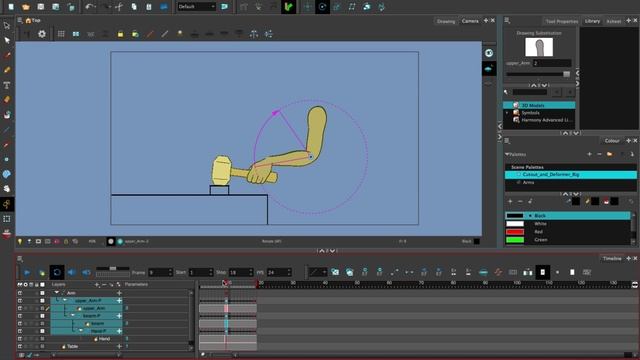Add a palette with Palettes plus icon
Image resolution: width=640 pixels, height=360 pixels.
(x=589, y=154)
